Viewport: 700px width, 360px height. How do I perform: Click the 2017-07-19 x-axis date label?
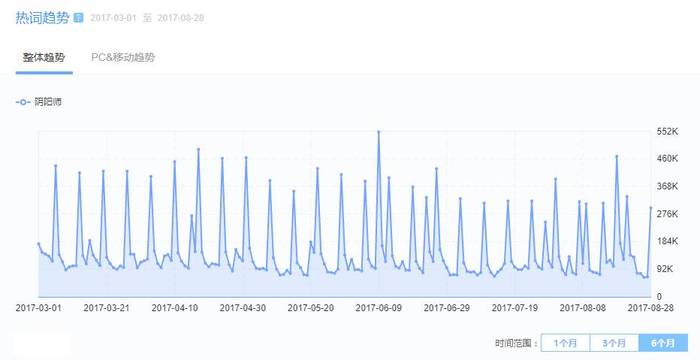tap(515, 308)
